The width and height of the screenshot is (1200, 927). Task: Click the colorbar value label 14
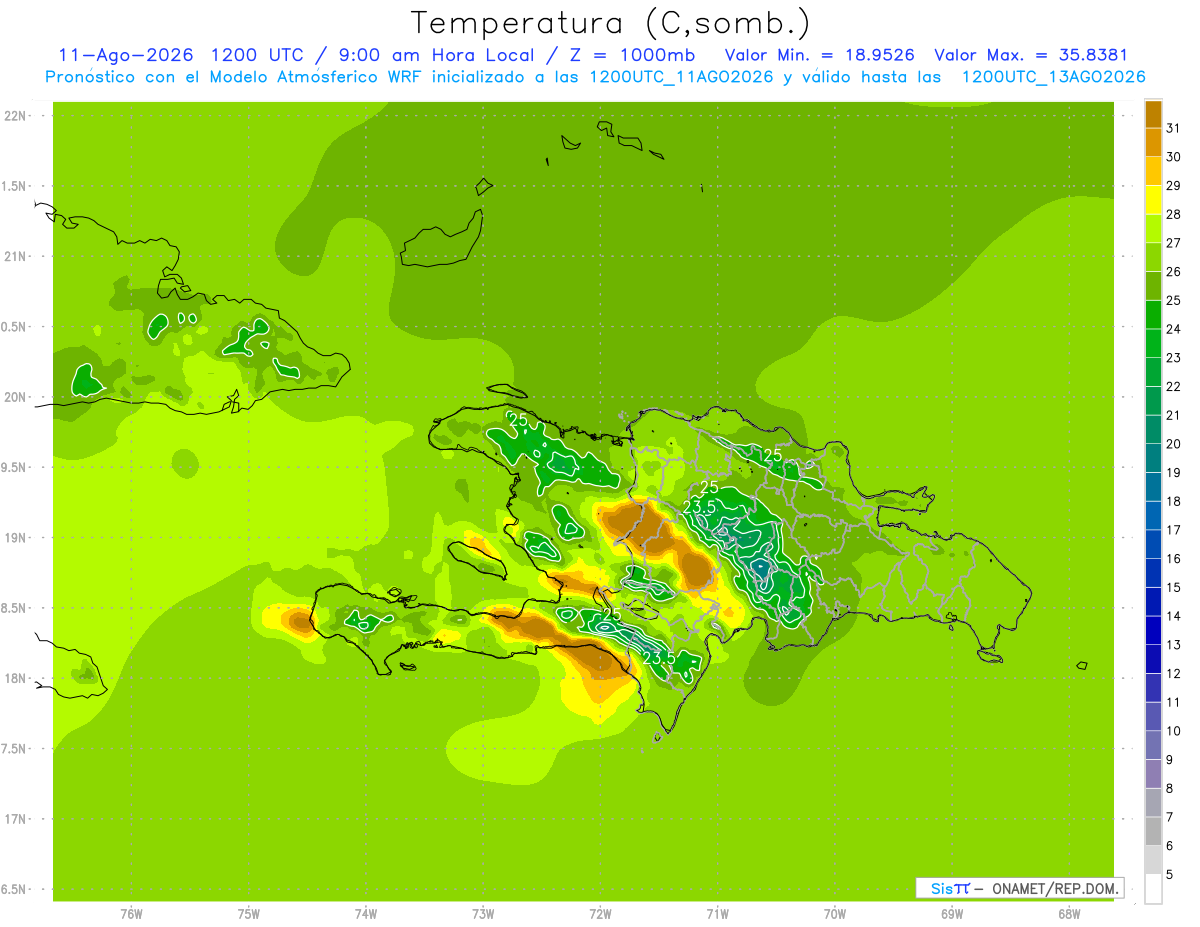coord(1174,616)
